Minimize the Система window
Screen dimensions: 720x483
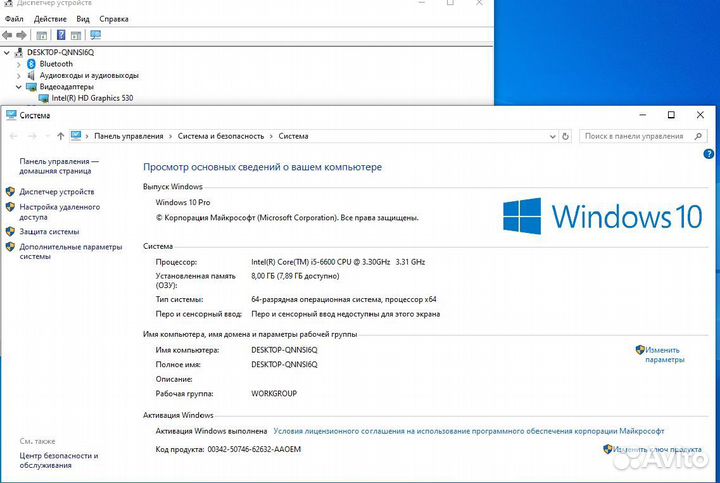click(x=642, y=115)
